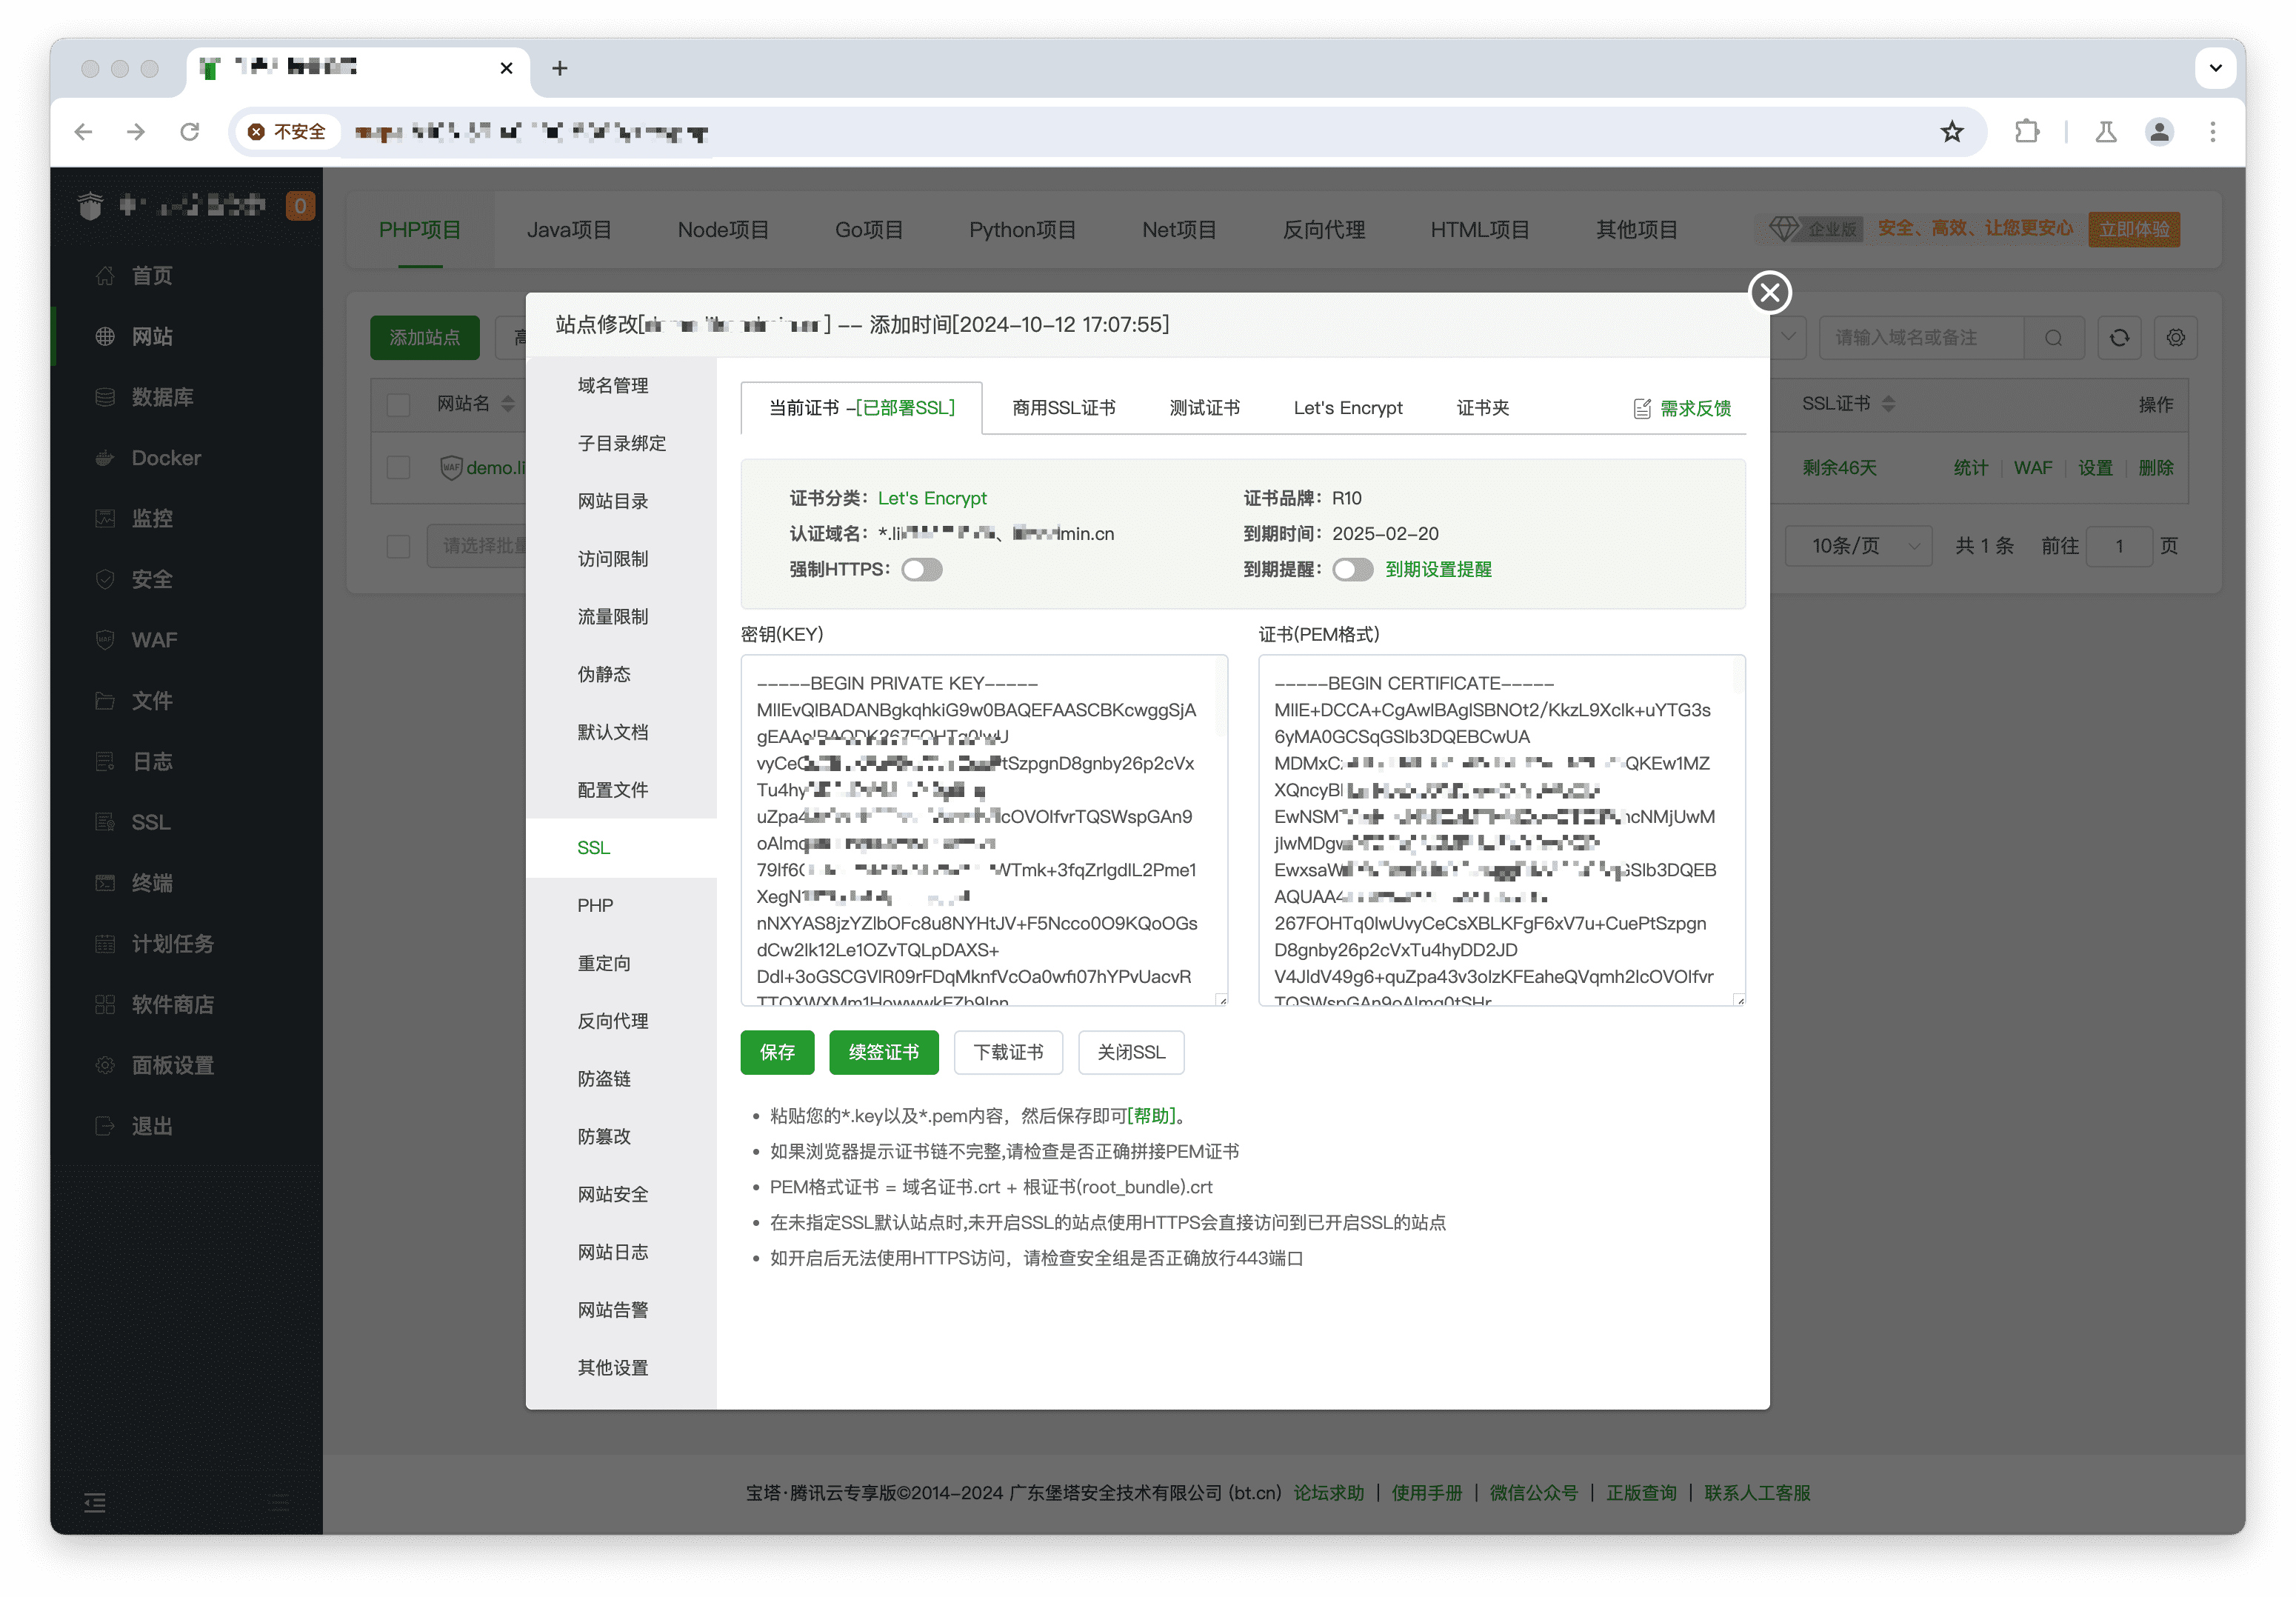This screenshot has height=1597, width=2296.
Task: Open Chrome three-dot menu
Action: tap(2213, 132)
